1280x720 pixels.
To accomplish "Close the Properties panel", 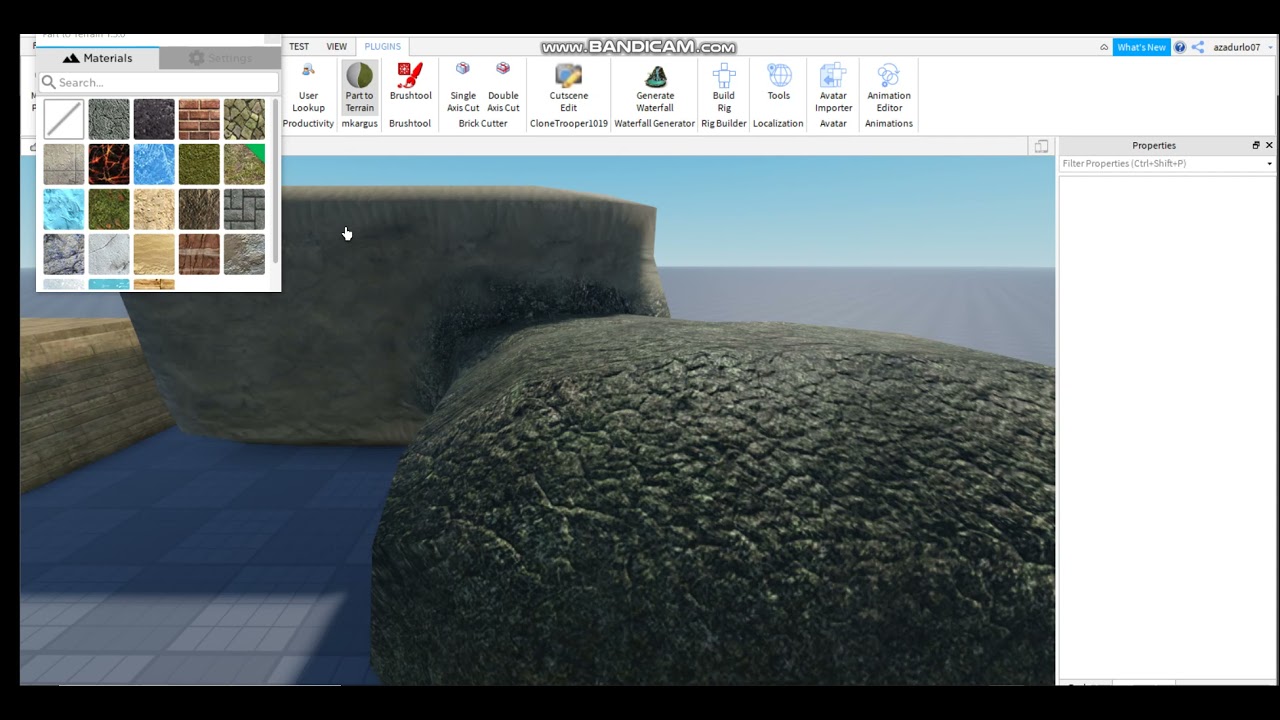I will (x=1269, y=145).
